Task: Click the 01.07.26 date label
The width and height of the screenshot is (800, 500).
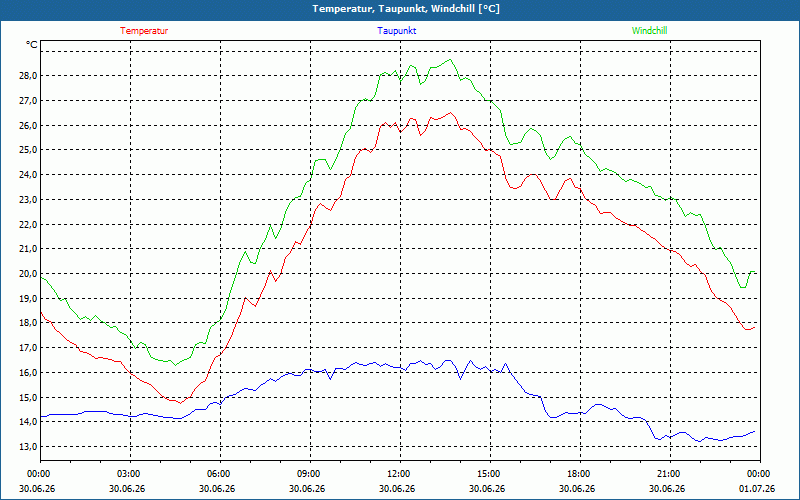Action: 757,488
